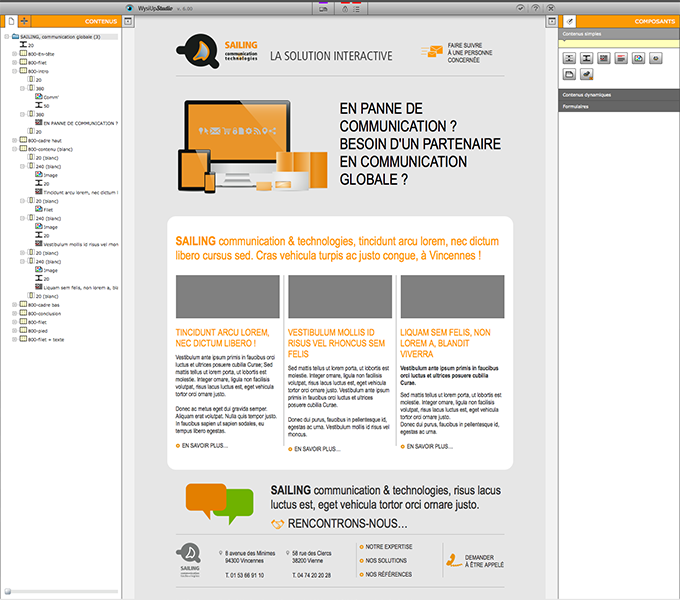Click the checkmark validate icon
The width and height of the screenshot is (680, 600).
click(520, 8)
